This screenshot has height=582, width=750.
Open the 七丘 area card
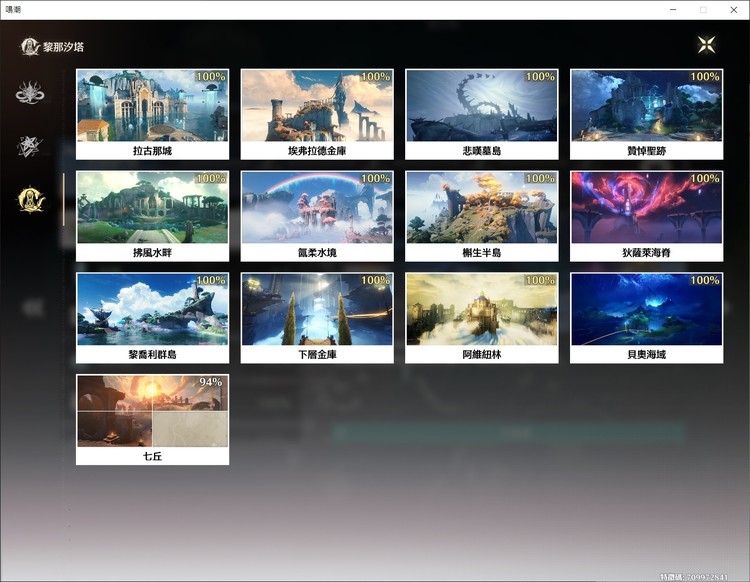click(153, 419)
